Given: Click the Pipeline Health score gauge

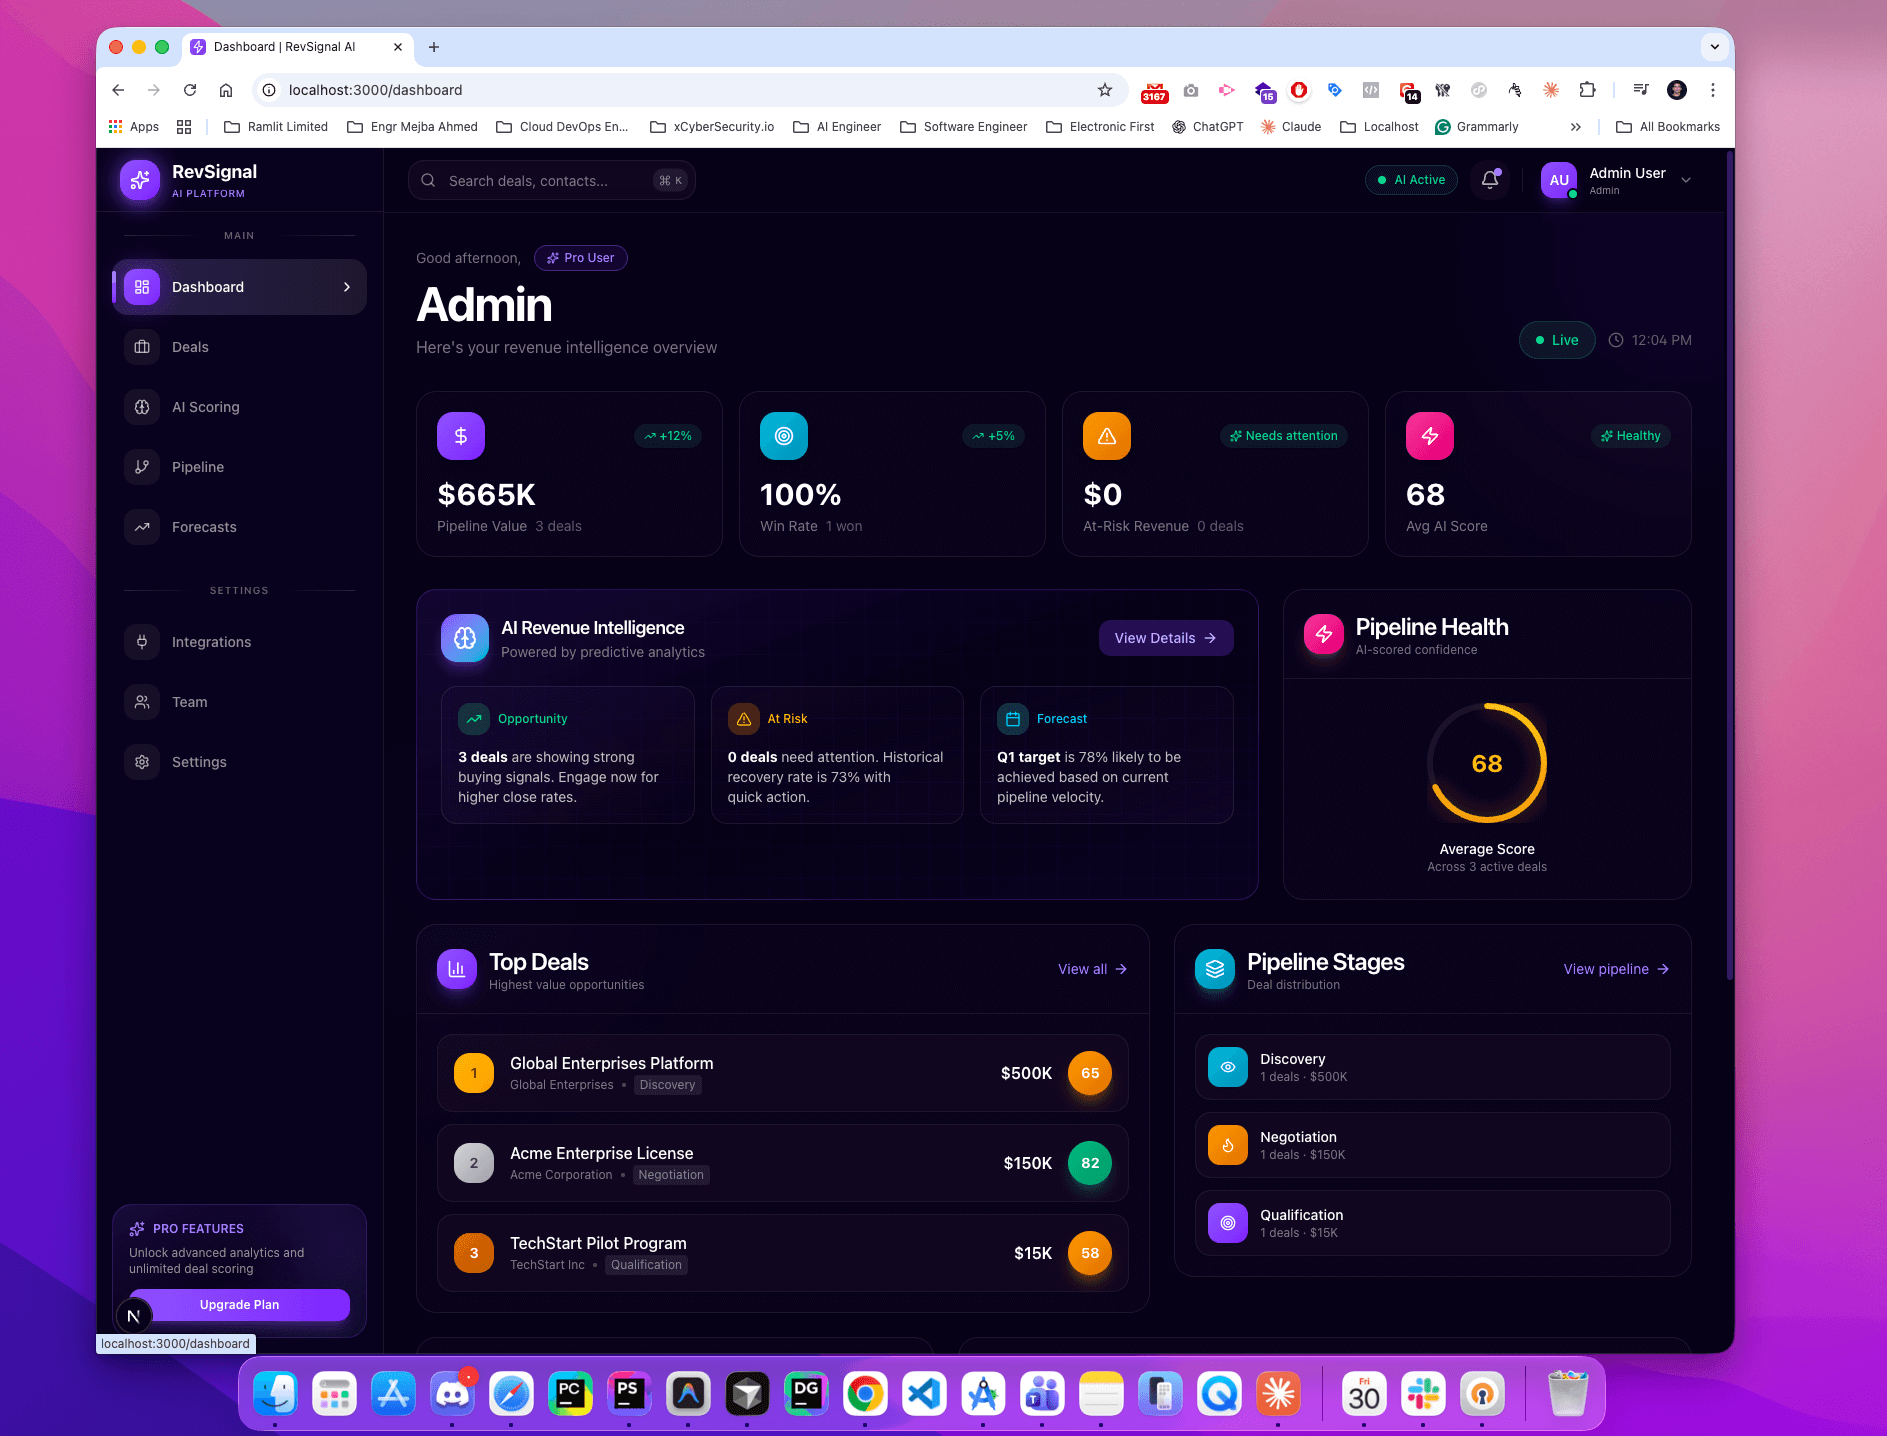Looking at the screenshot, I should coord(1486,763).
